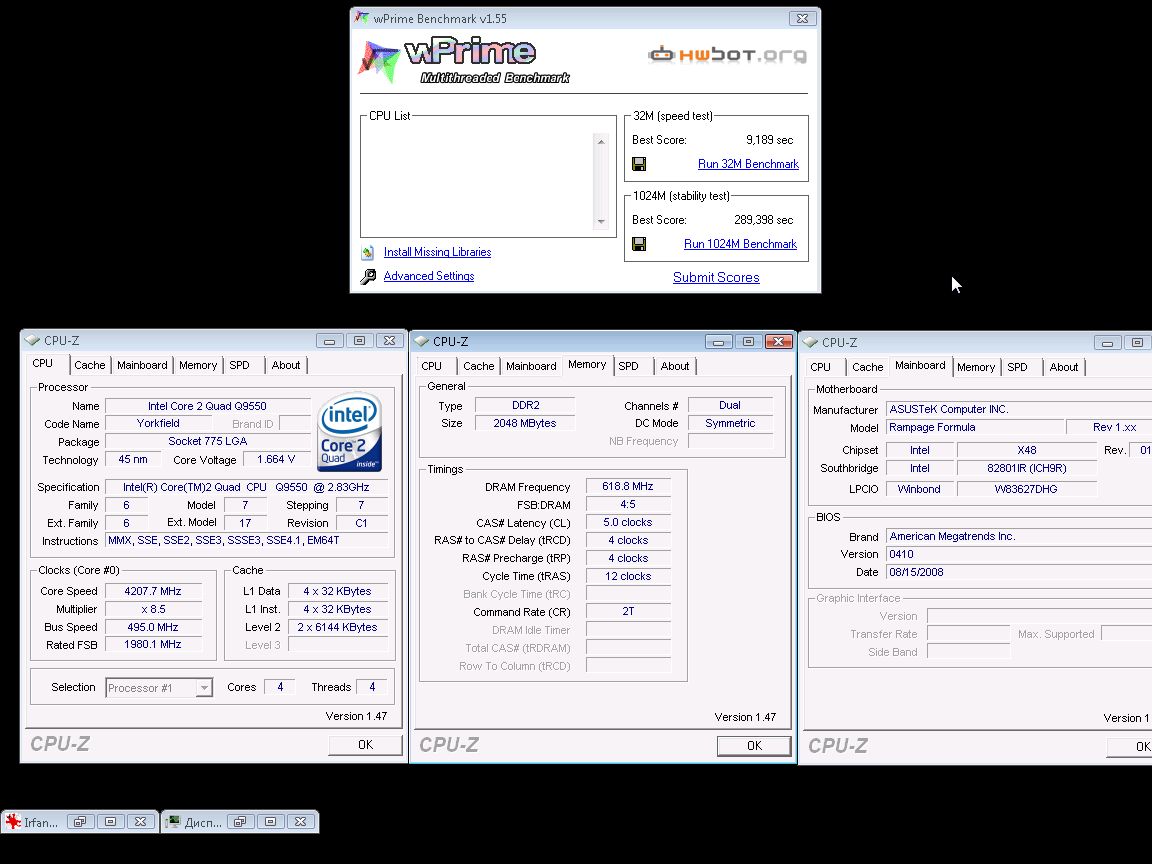Click the Intel Core 2 Quad Q9550 name field

pyautogui.click(x=207, y=406)
